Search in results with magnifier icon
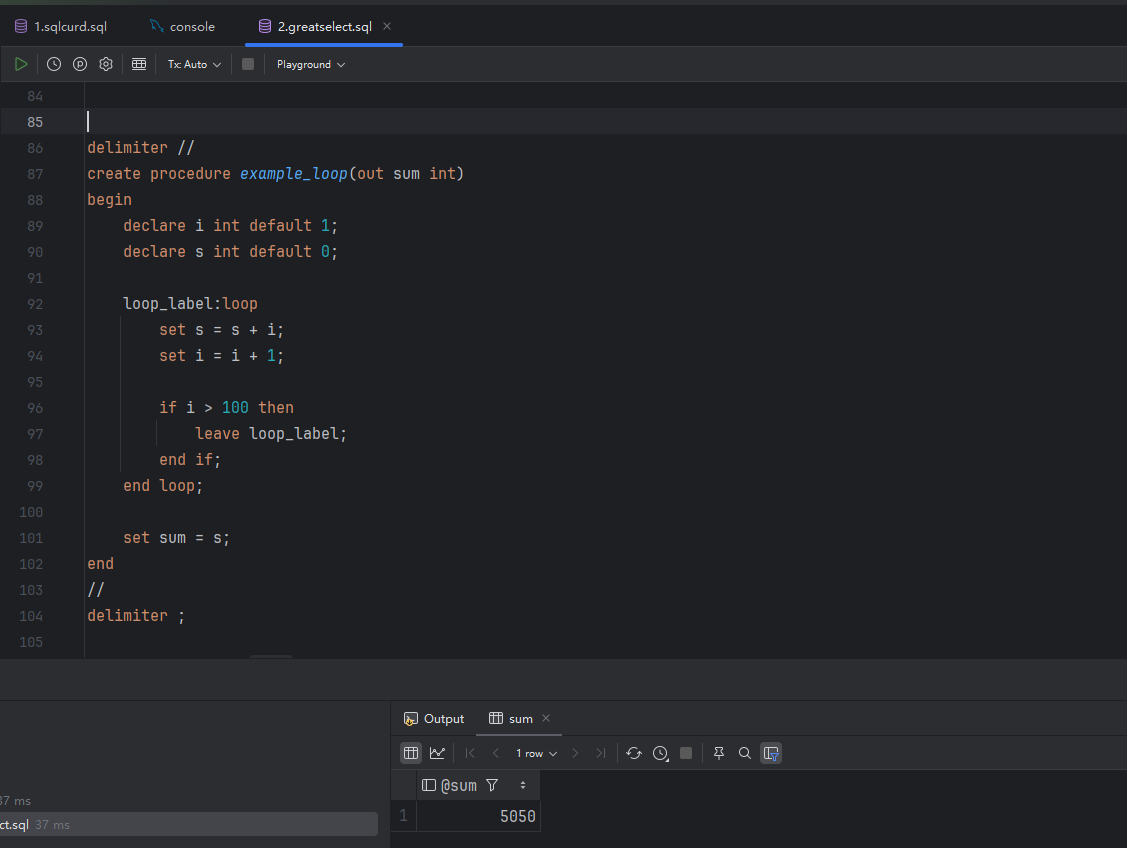 (x=745, y=753)
